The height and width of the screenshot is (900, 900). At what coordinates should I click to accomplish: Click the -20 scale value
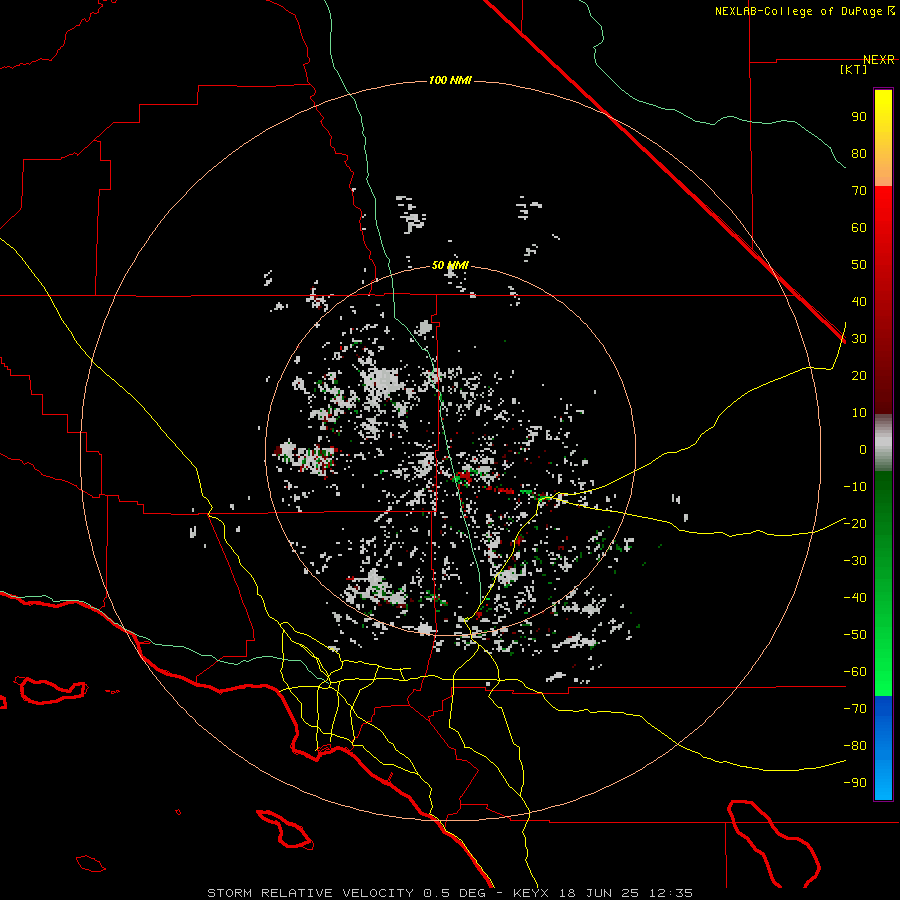pos(855,523)
